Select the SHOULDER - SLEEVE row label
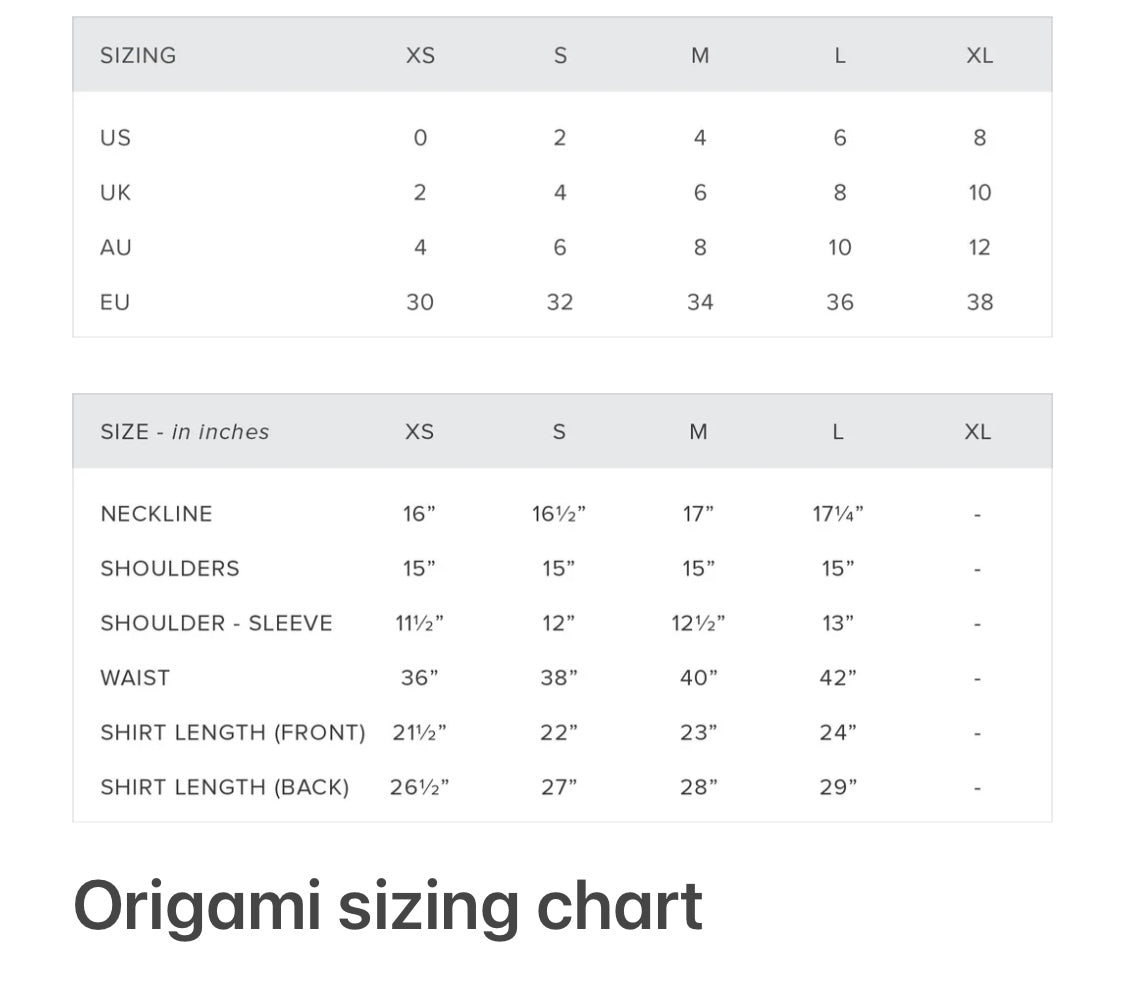This screenshot has width=1125, height=983. pos(216,624)
